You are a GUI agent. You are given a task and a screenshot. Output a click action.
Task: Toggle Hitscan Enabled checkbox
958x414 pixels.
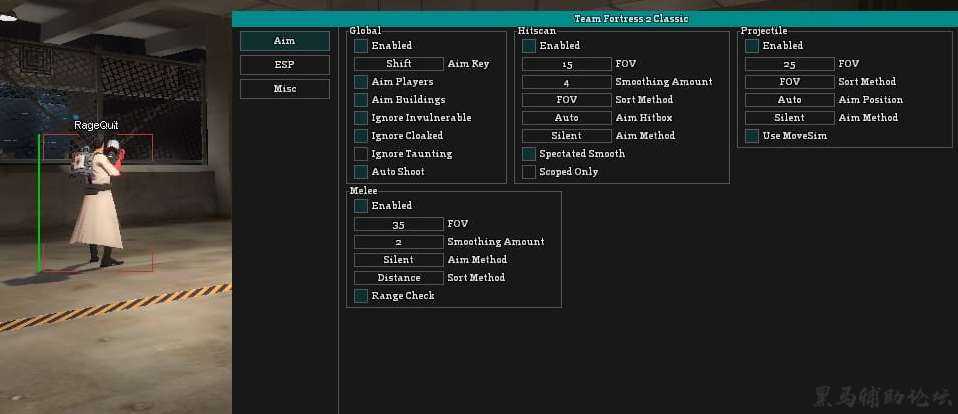(x=529, y=46)
